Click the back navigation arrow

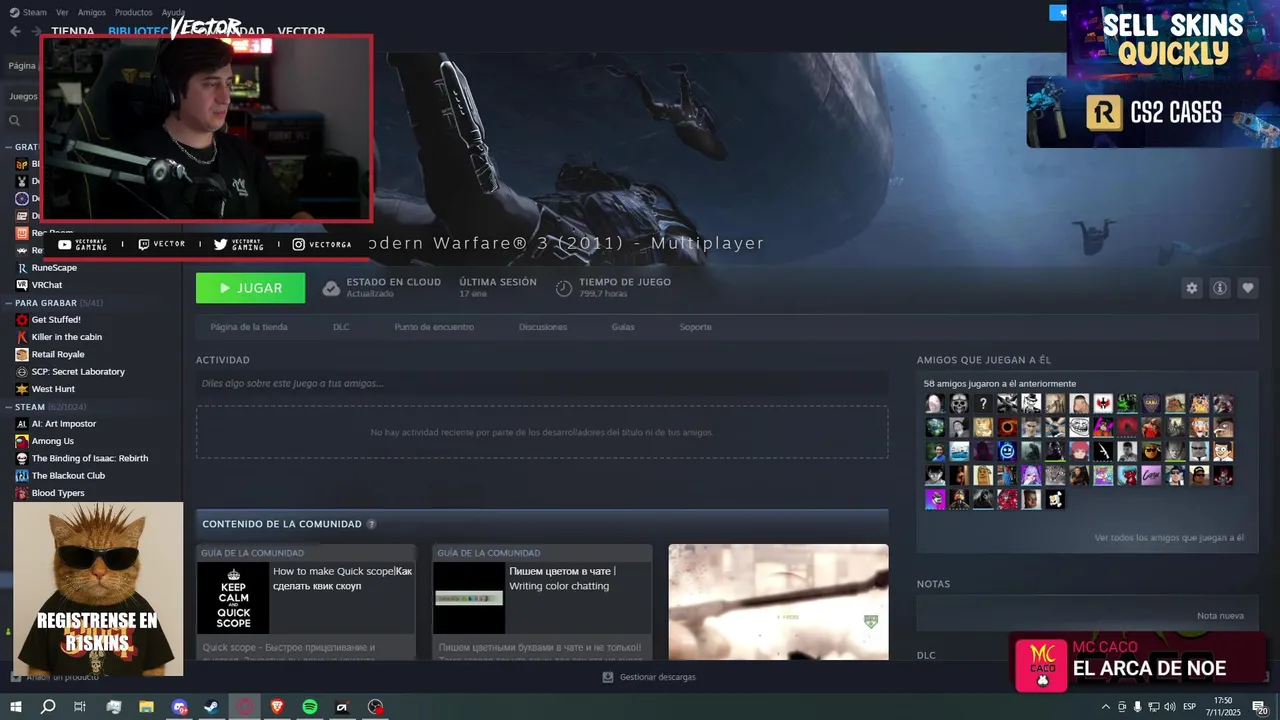point(15,31)
